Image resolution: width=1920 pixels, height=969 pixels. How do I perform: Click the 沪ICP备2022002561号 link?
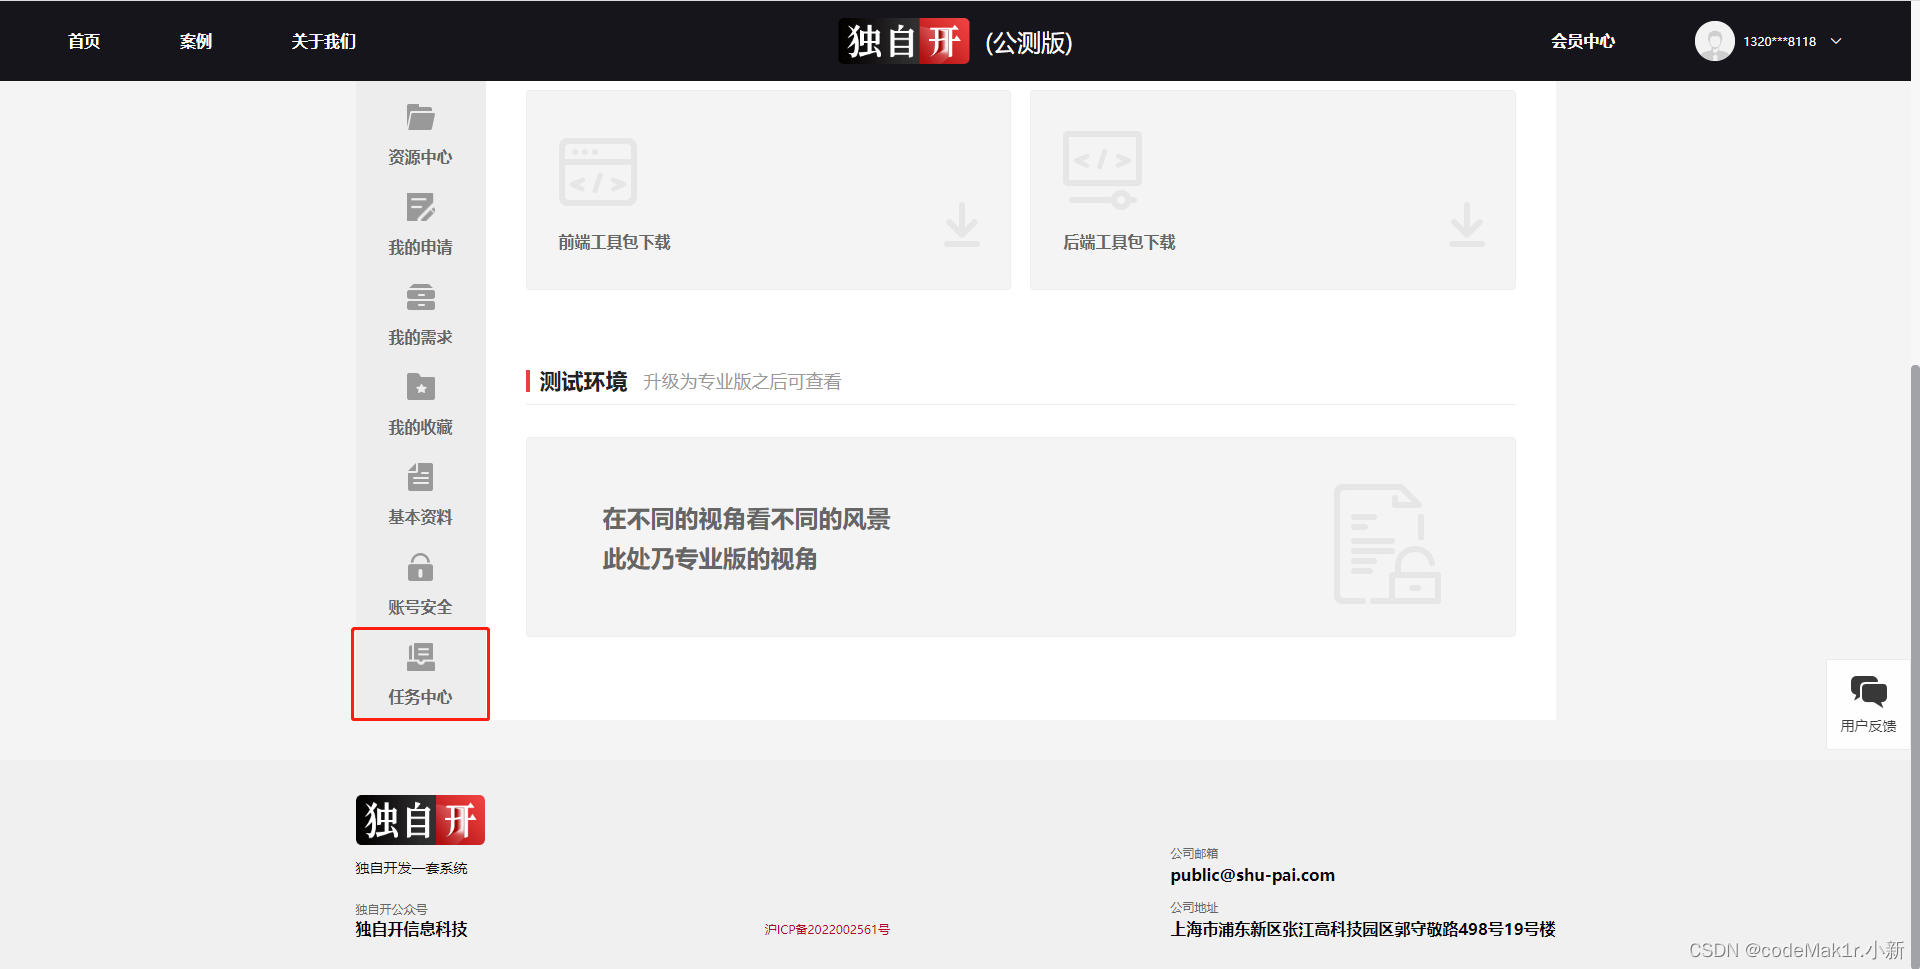[x=827, y=930]
